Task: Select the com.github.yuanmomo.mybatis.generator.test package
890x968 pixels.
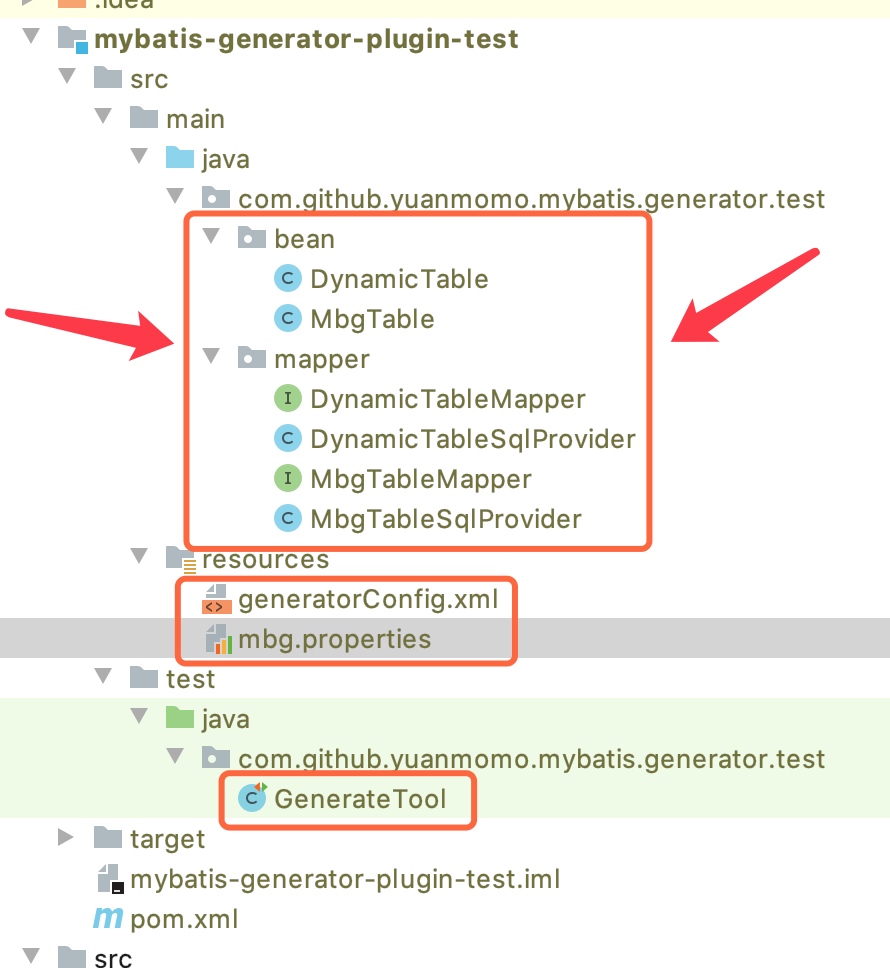Action: pos(531,198)
